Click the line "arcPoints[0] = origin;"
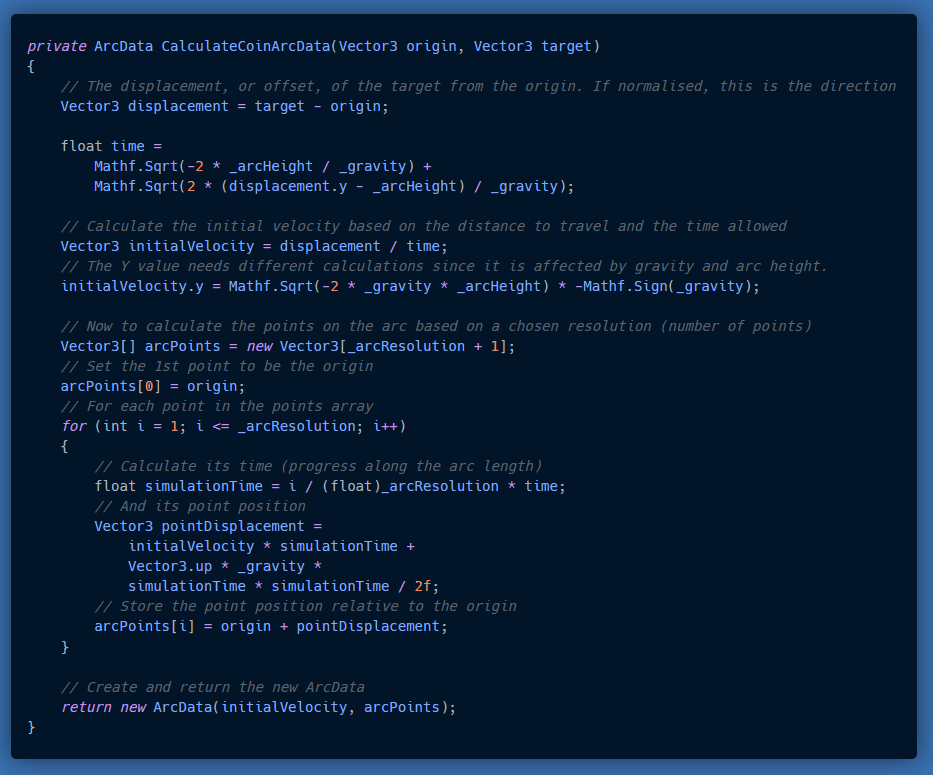Viewport: 933px width, 775px height. [x=153, y=387]
